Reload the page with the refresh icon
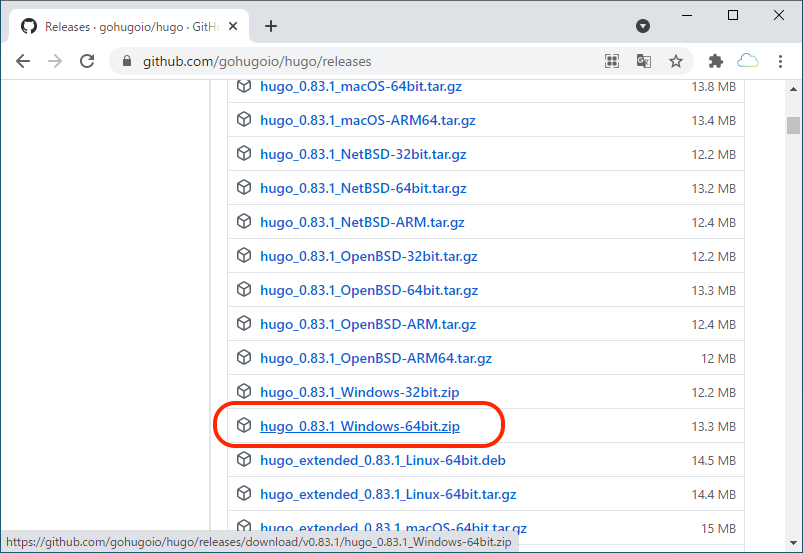 tap(87, 61)
